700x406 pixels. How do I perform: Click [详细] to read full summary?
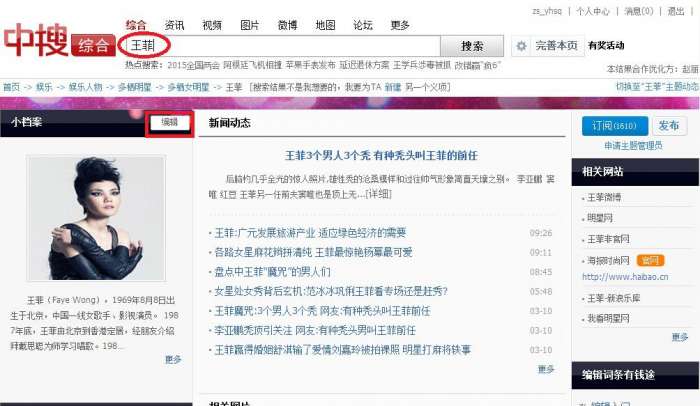[x=378, y=194]
